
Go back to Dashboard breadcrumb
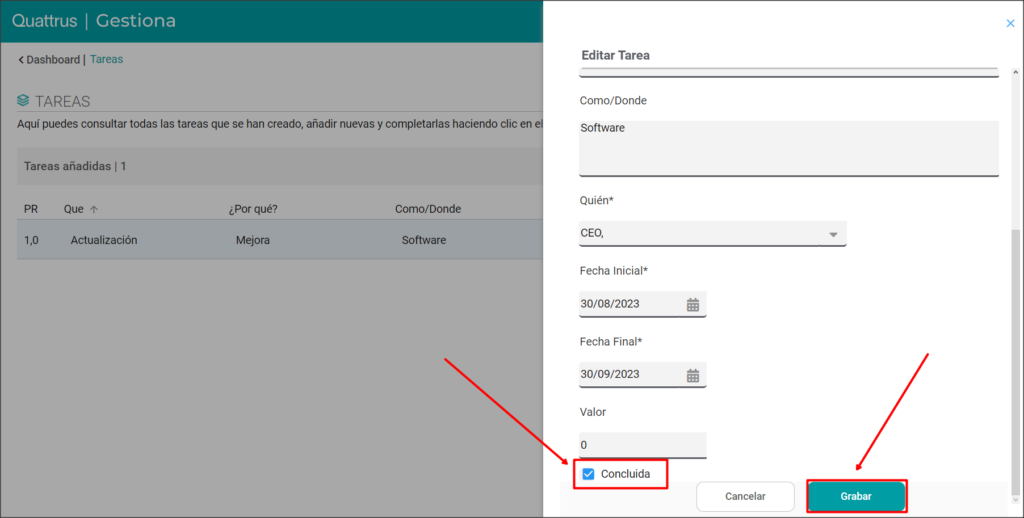(53, 59)
